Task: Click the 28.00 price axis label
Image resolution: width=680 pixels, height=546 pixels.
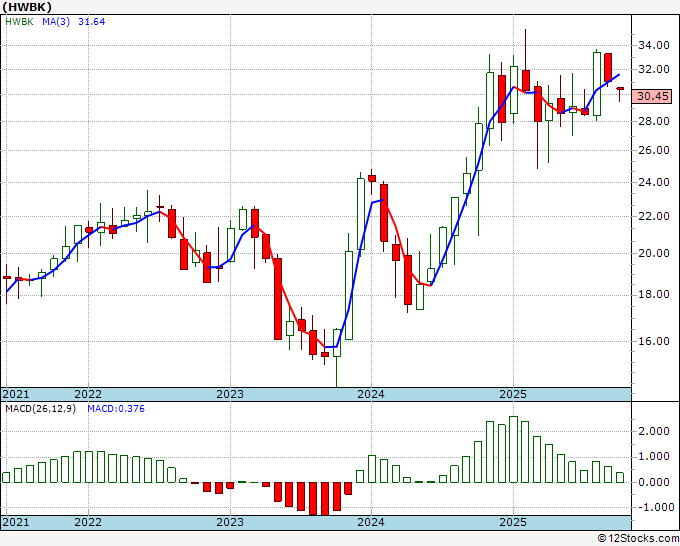Action: click(x=653, y=121)
